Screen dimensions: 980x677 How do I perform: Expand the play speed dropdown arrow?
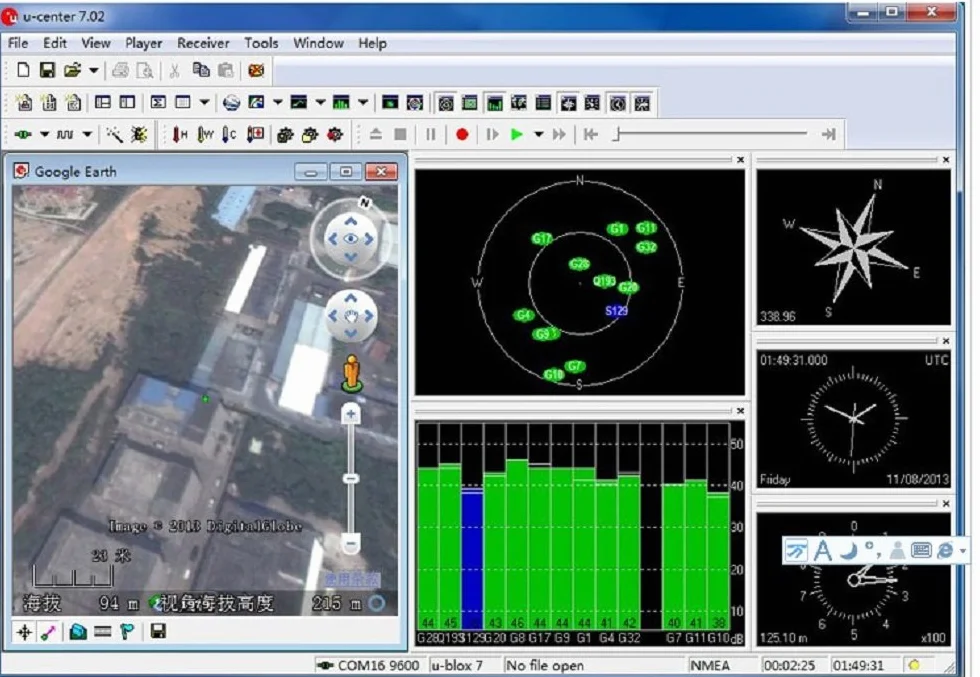click(538, 134)
